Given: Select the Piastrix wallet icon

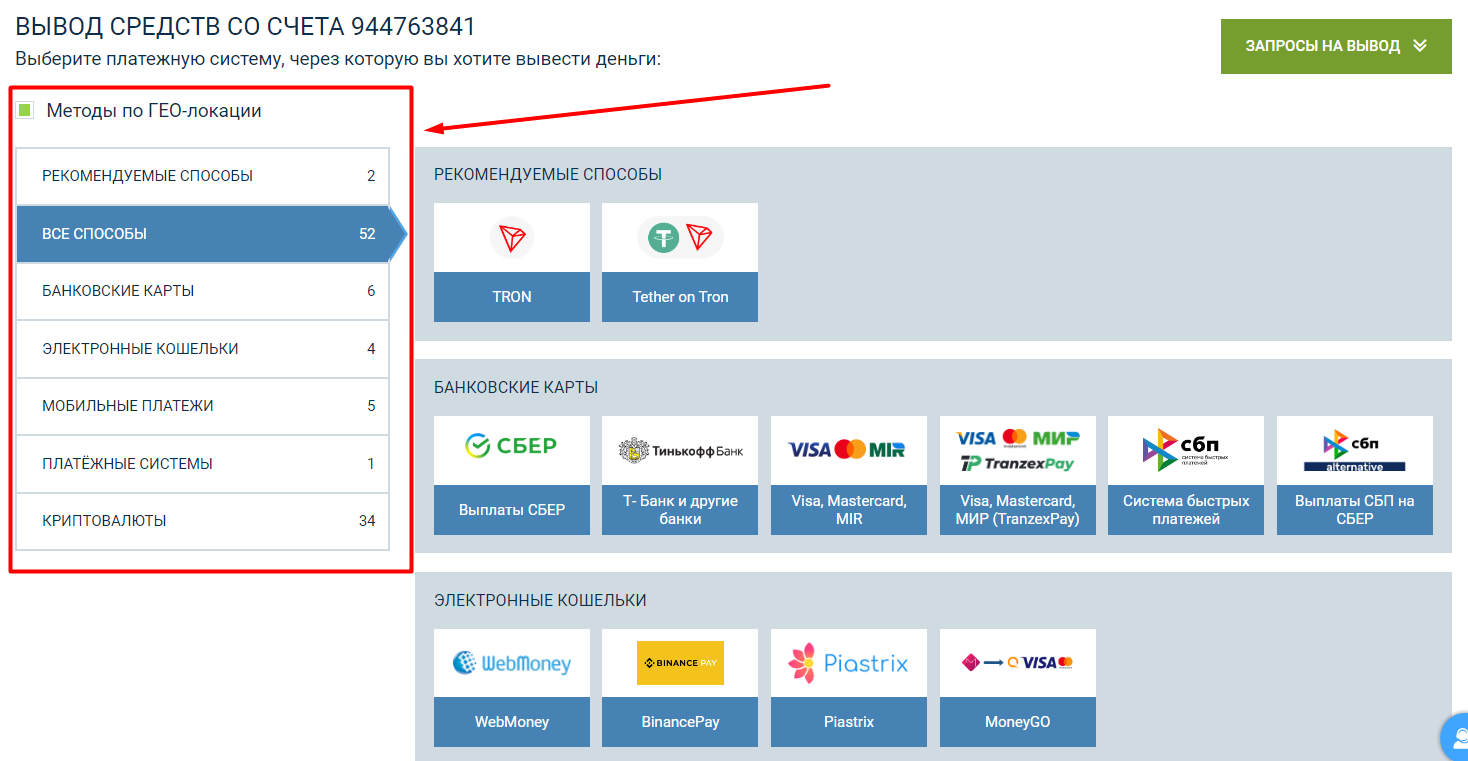Looking at the screenshot, I should click(848, 663).
